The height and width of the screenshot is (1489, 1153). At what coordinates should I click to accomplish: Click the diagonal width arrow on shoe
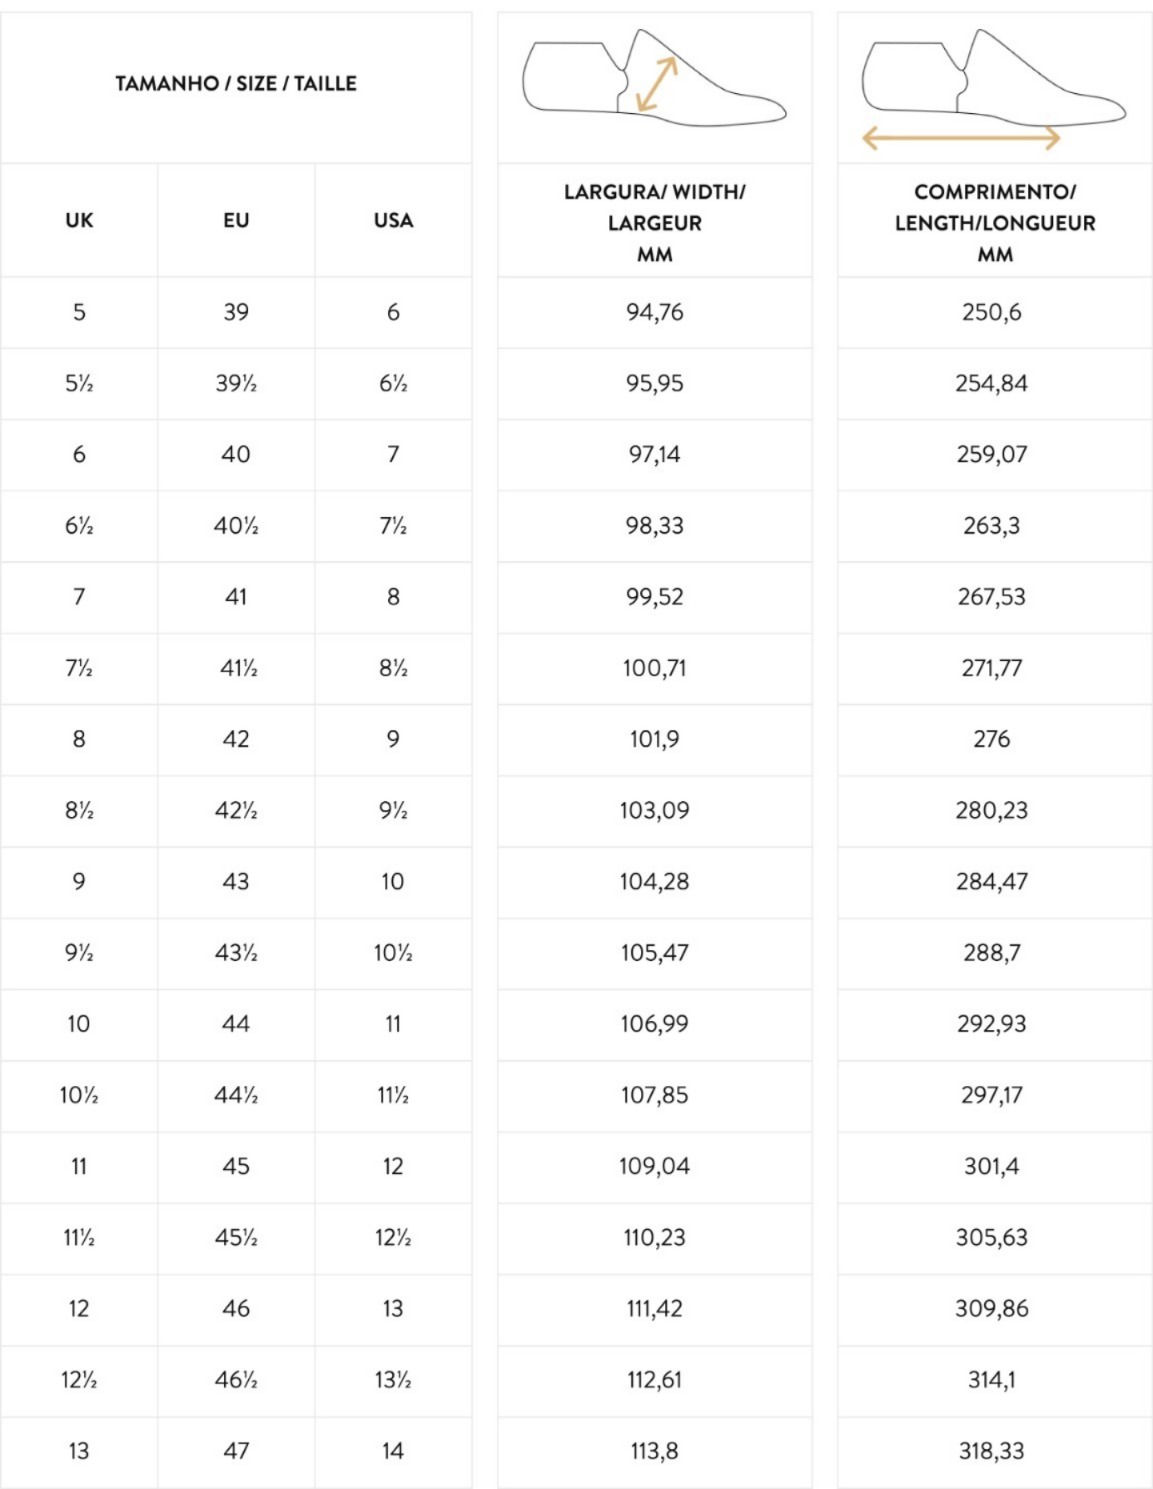tap(657, 84)
